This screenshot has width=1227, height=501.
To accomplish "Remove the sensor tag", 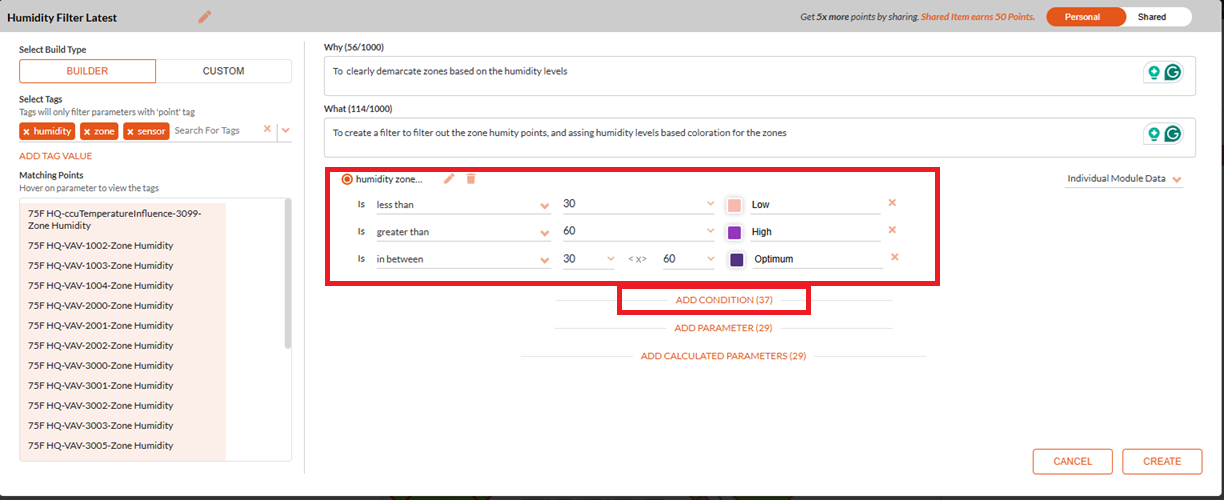I will pos(130,131).
